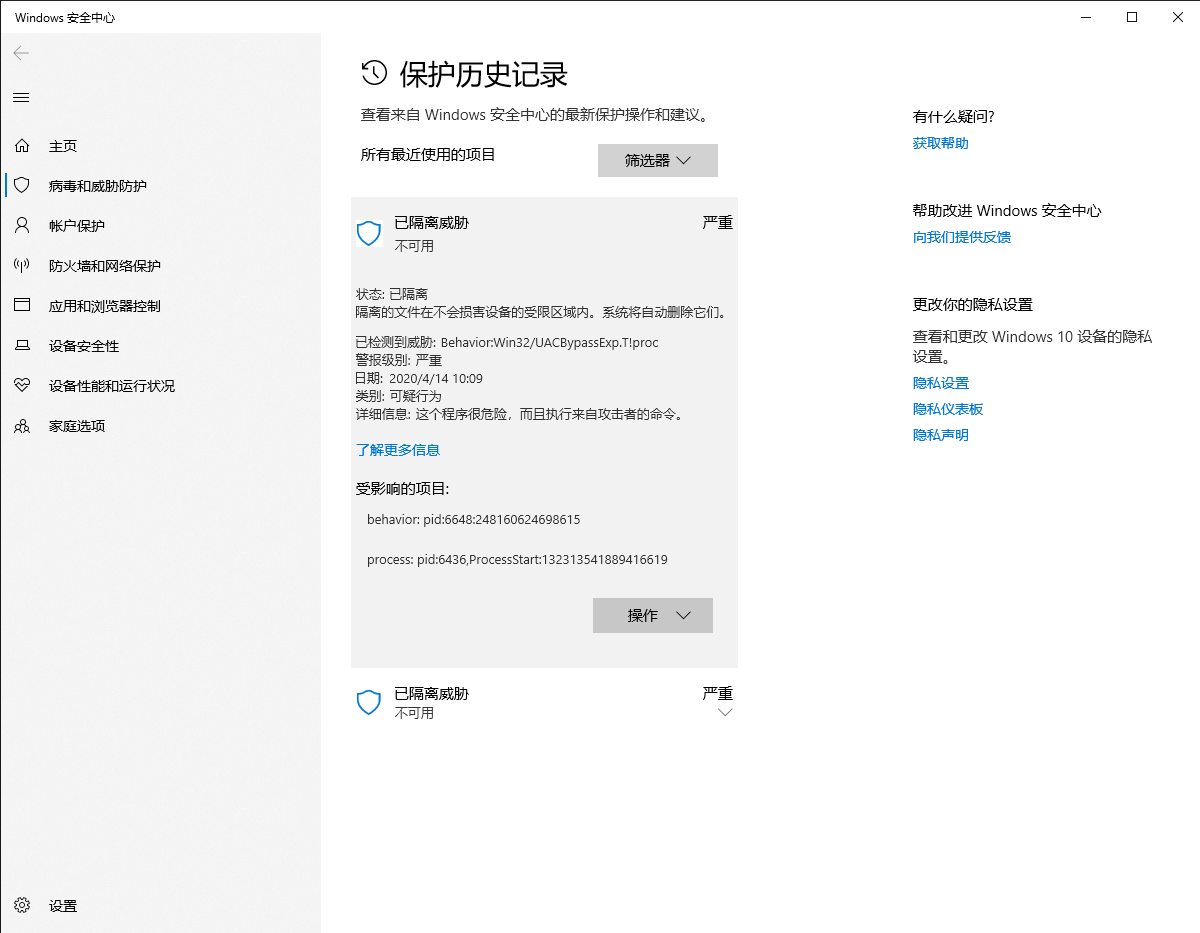Click the date 2020/4/14 10:09 text
This screenshot has width=1200, height=933.
(436, 378)
